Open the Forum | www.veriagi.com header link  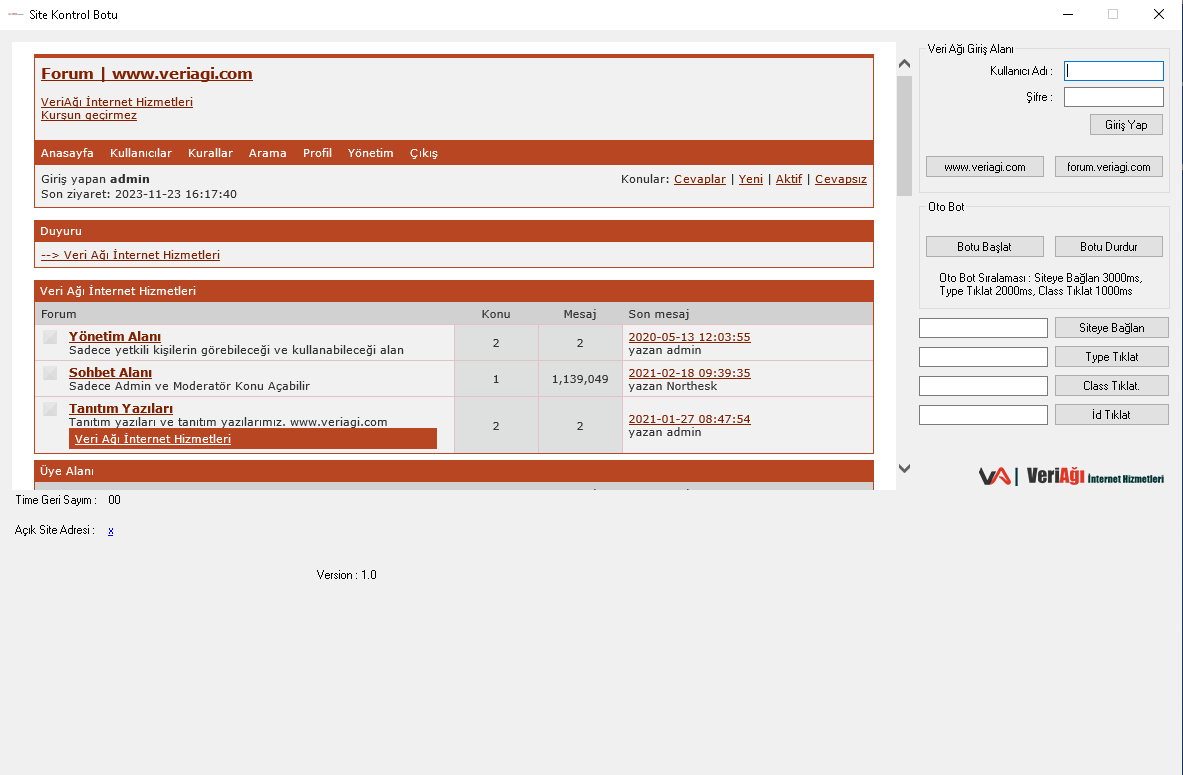tap(146, 74)
